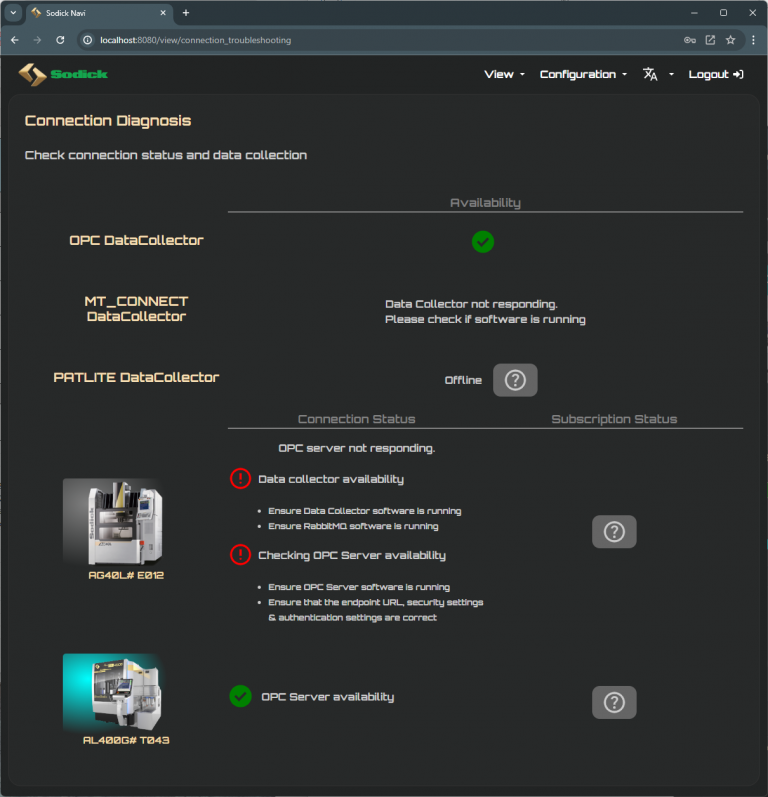Click the Connection Diagnosis heading
768x797 pixels.
click(108, 120)
